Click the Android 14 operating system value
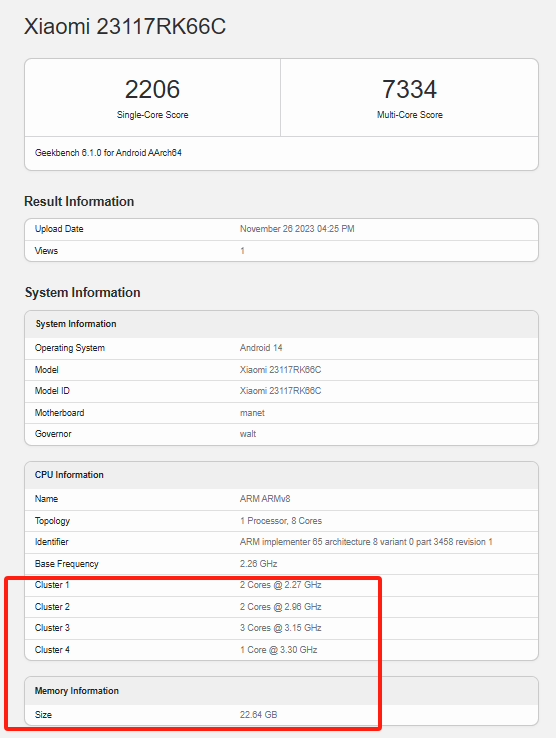This screenshot has height=738, width=556. (x=261, y=348)
